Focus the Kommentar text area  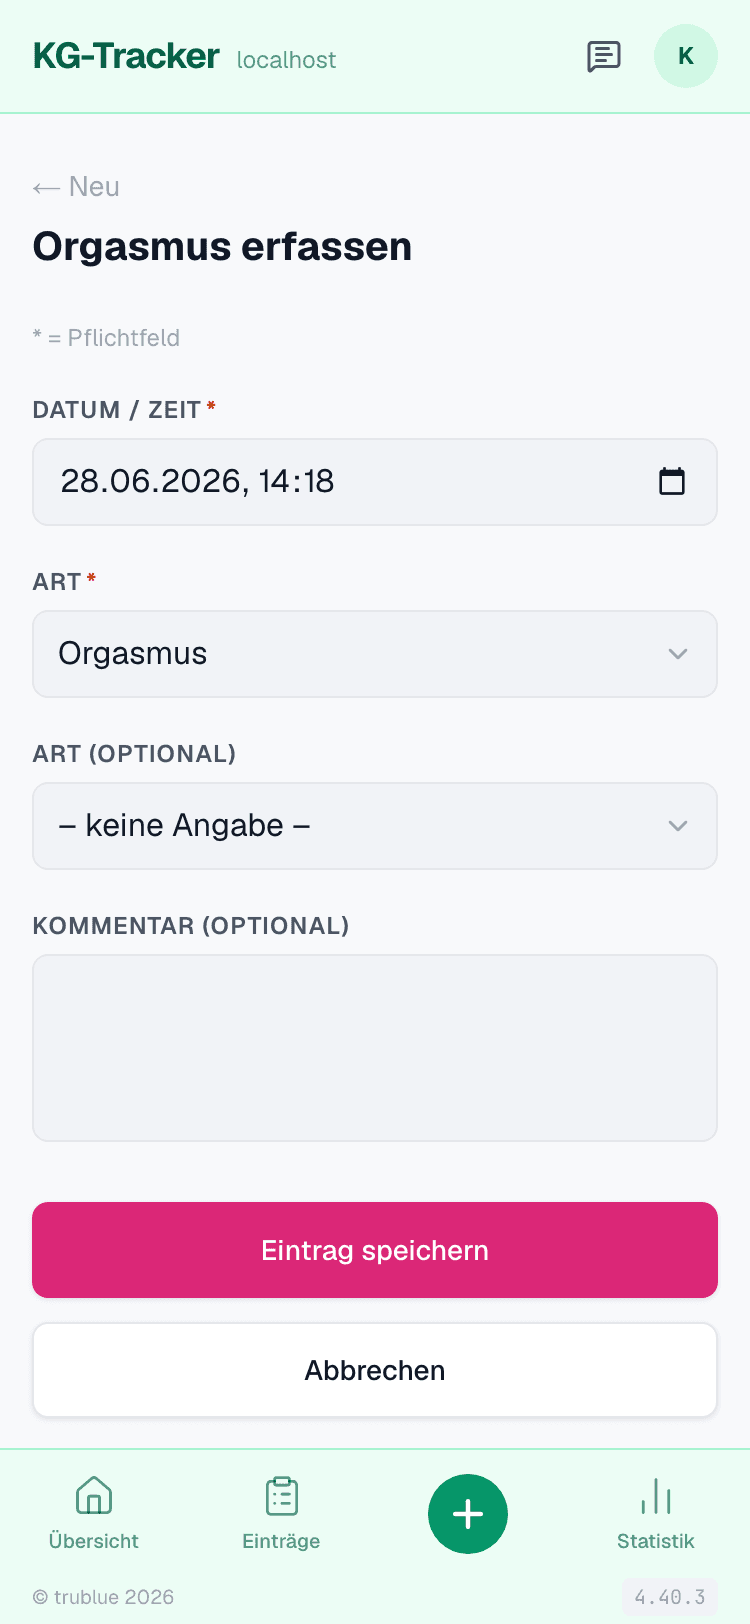pyautogui.click(x=375, y=1048)
